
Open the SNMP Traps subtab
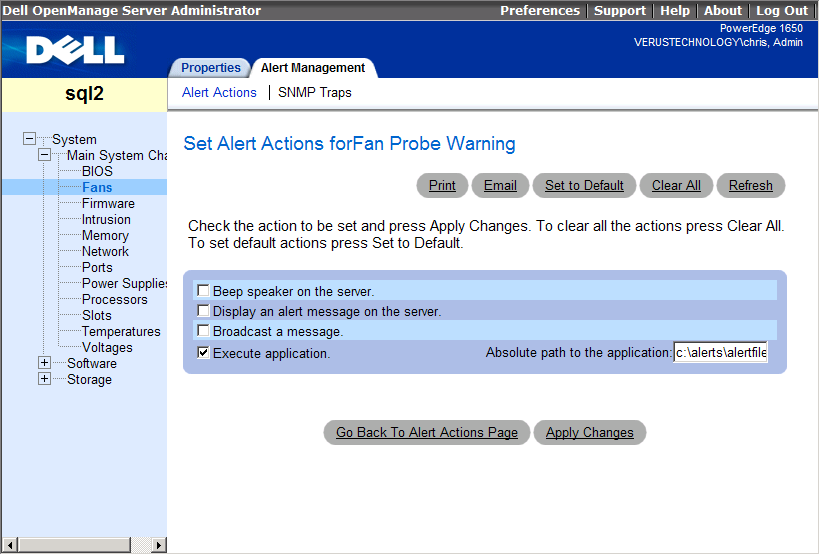click(x=315, y=93)
